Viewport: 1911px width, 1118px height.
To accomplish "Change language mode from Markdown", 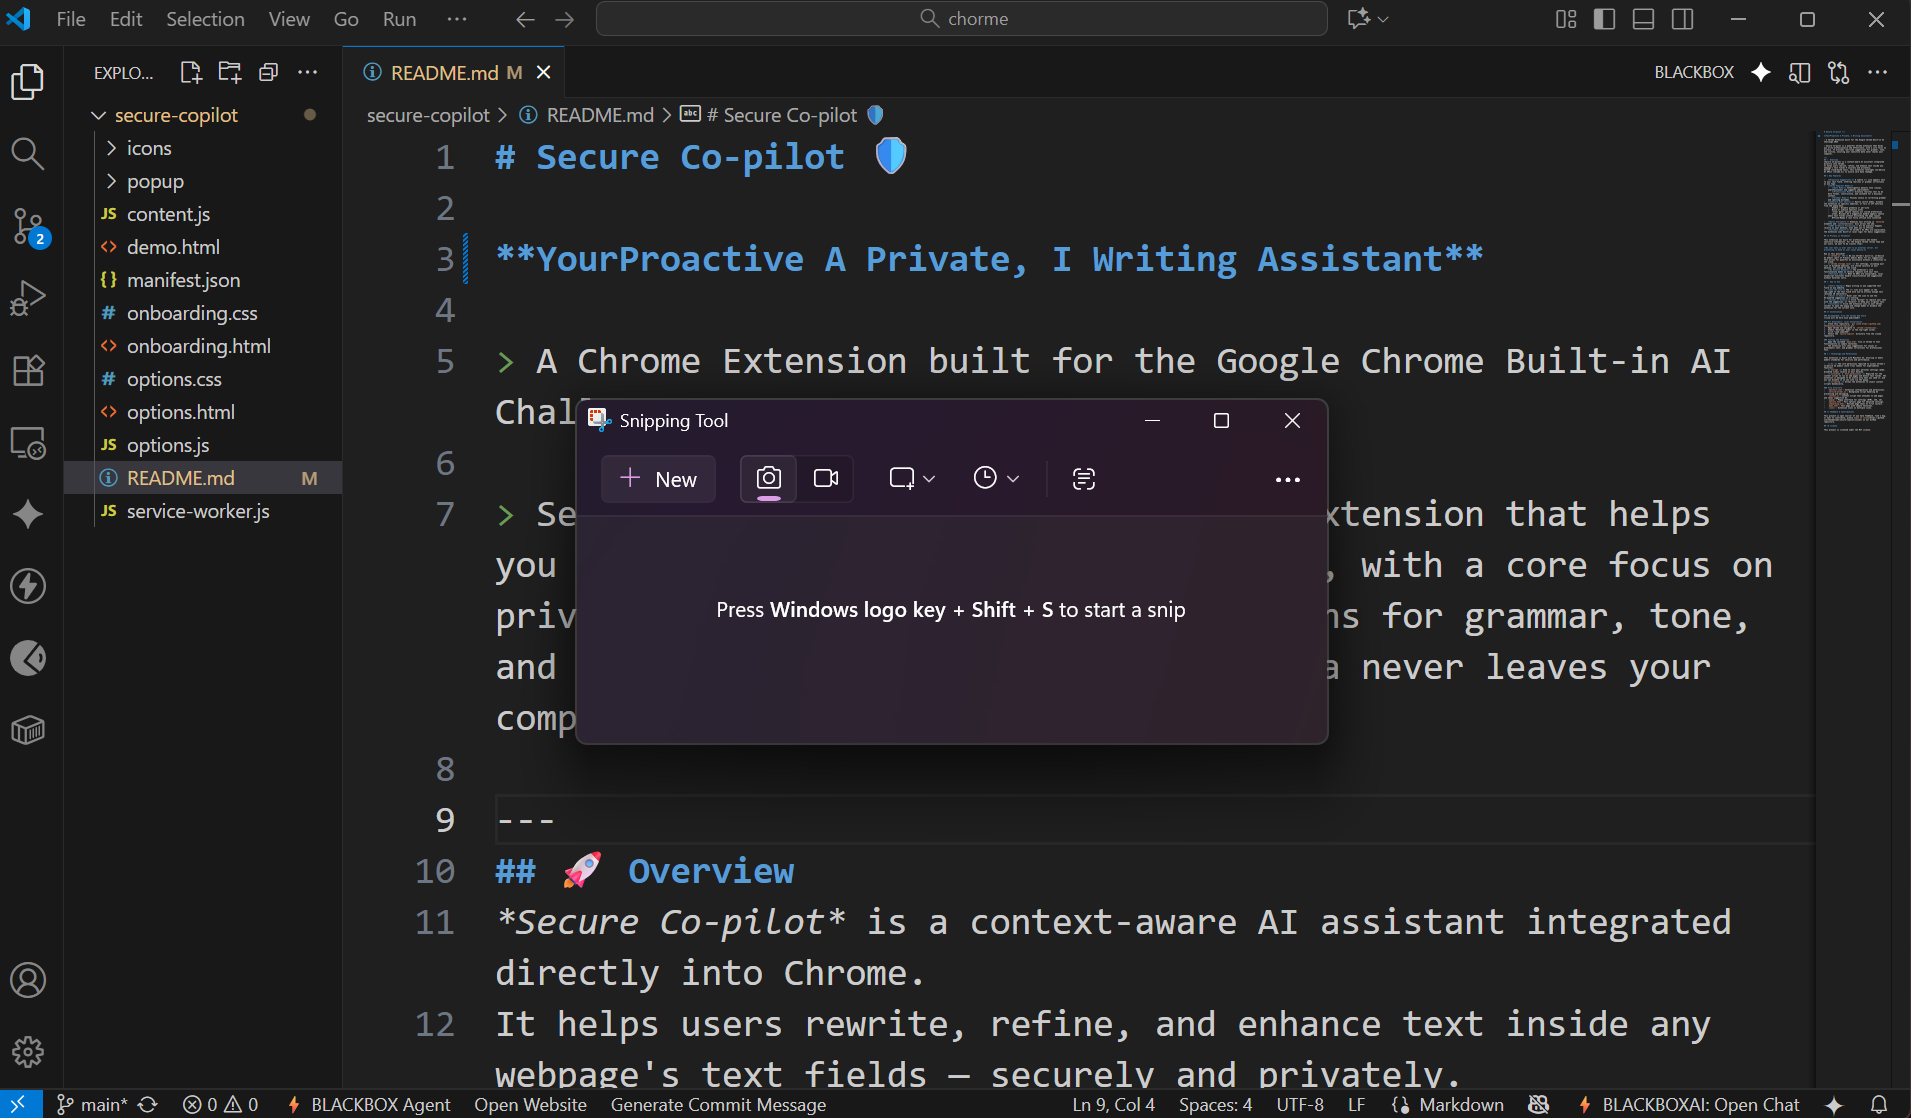I will tap(1461, 1105).
